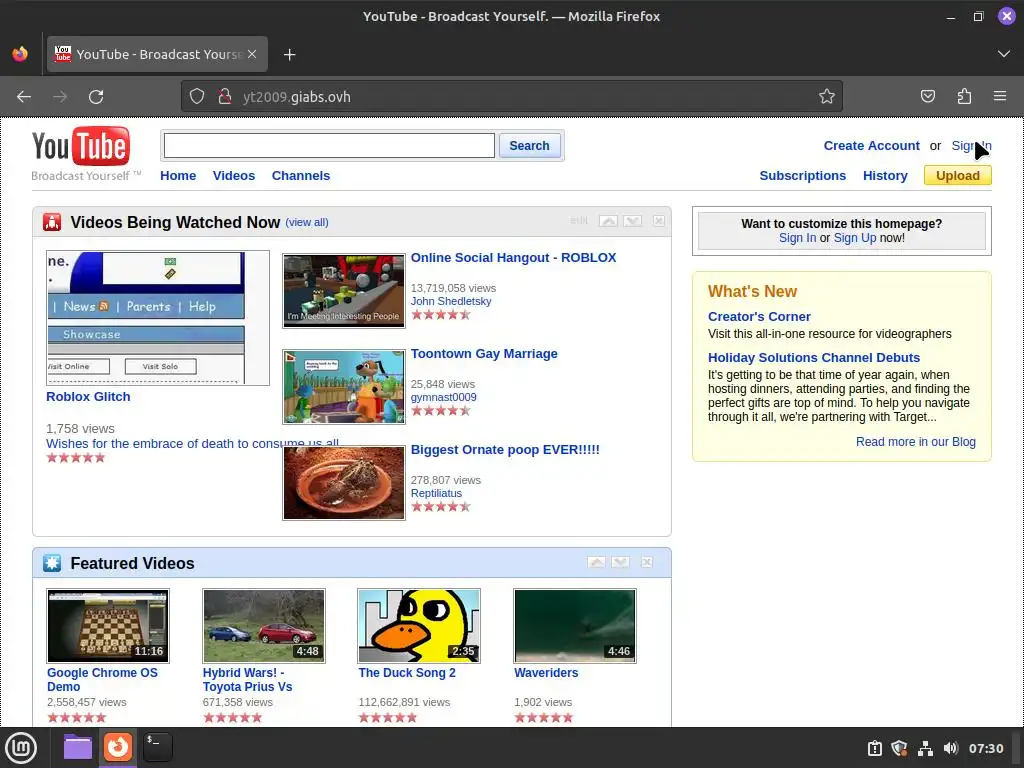The image size is (1024, 768).
Task: Click the clipboard notification tray icon
Action: (874, 748)
